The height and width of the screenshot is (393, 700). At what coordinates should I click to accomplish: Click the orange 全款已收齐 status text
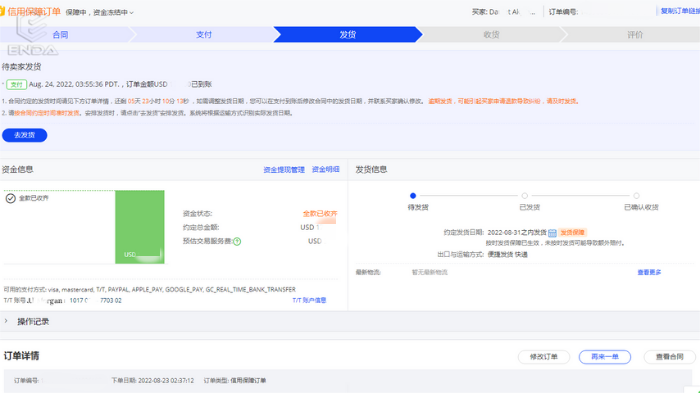point(320,213)
